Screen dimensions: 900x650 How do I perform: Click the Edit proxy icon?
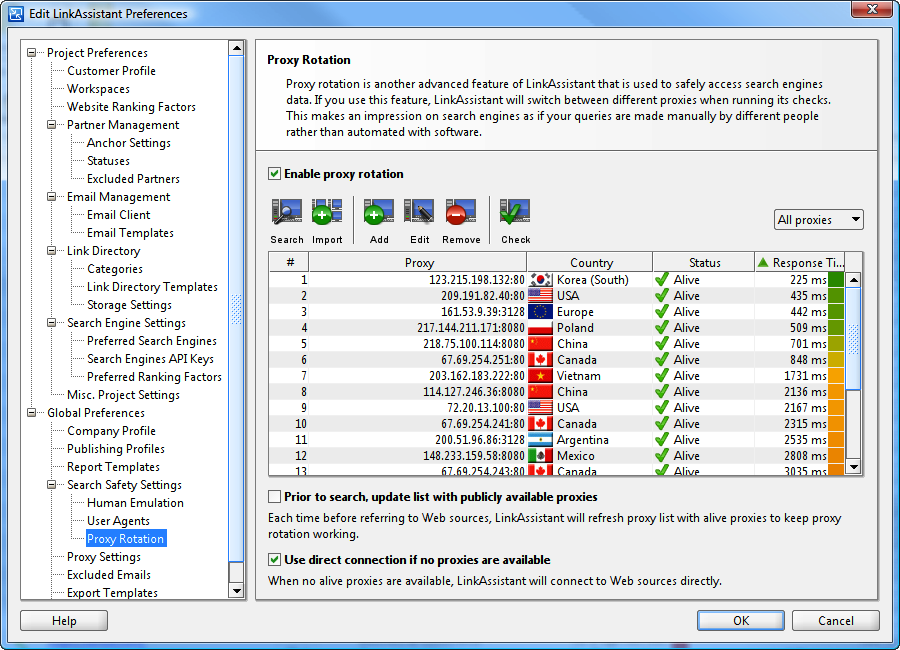[x=419, y=212]
